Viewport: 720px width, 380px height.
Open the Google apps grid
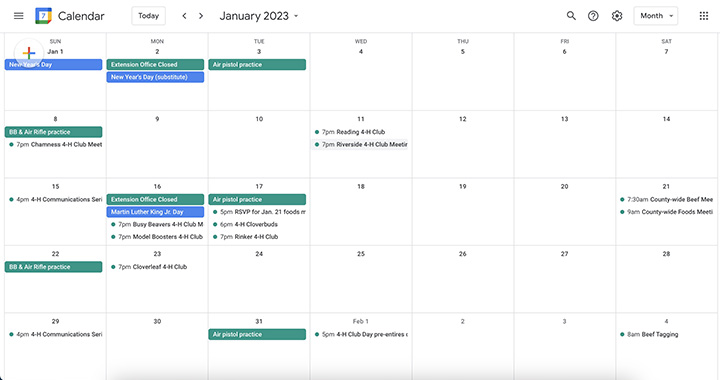[703, 16]
